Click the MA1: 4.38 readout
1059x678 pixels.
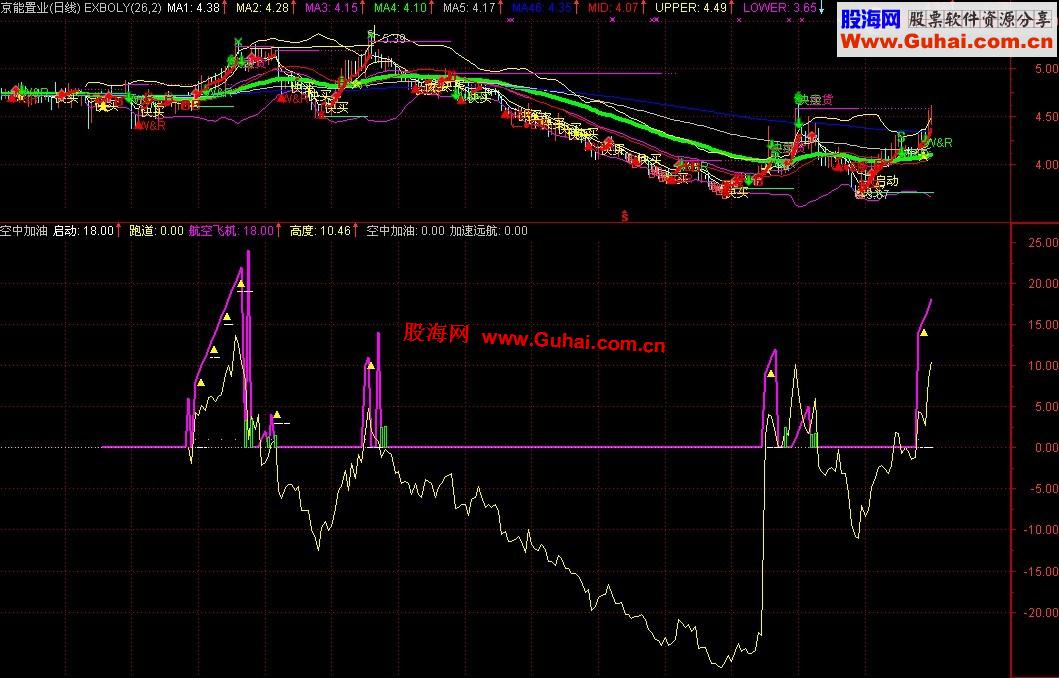click(193, 8)
